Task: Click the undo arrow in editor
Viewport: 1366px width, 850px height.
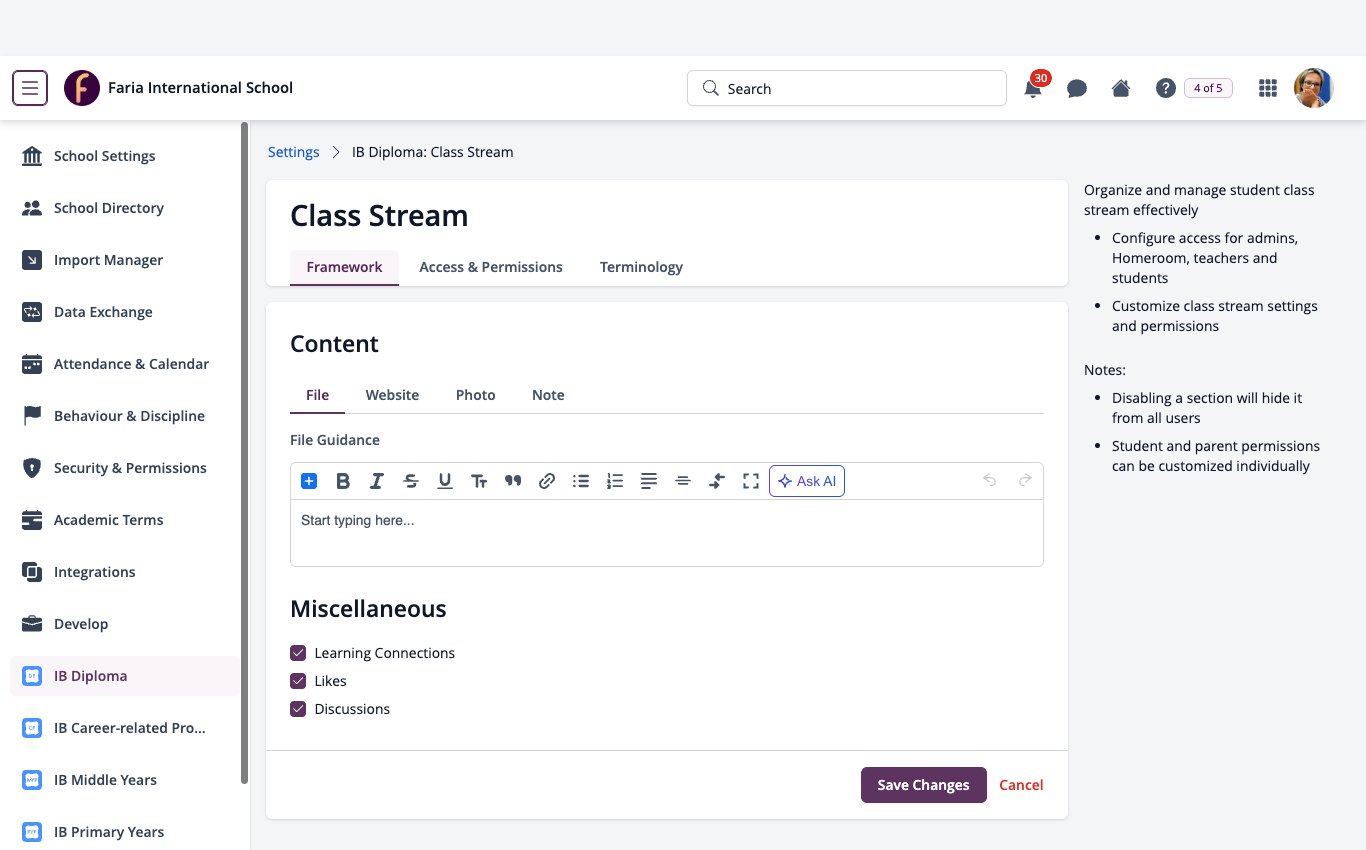Action: pos(990,481)
